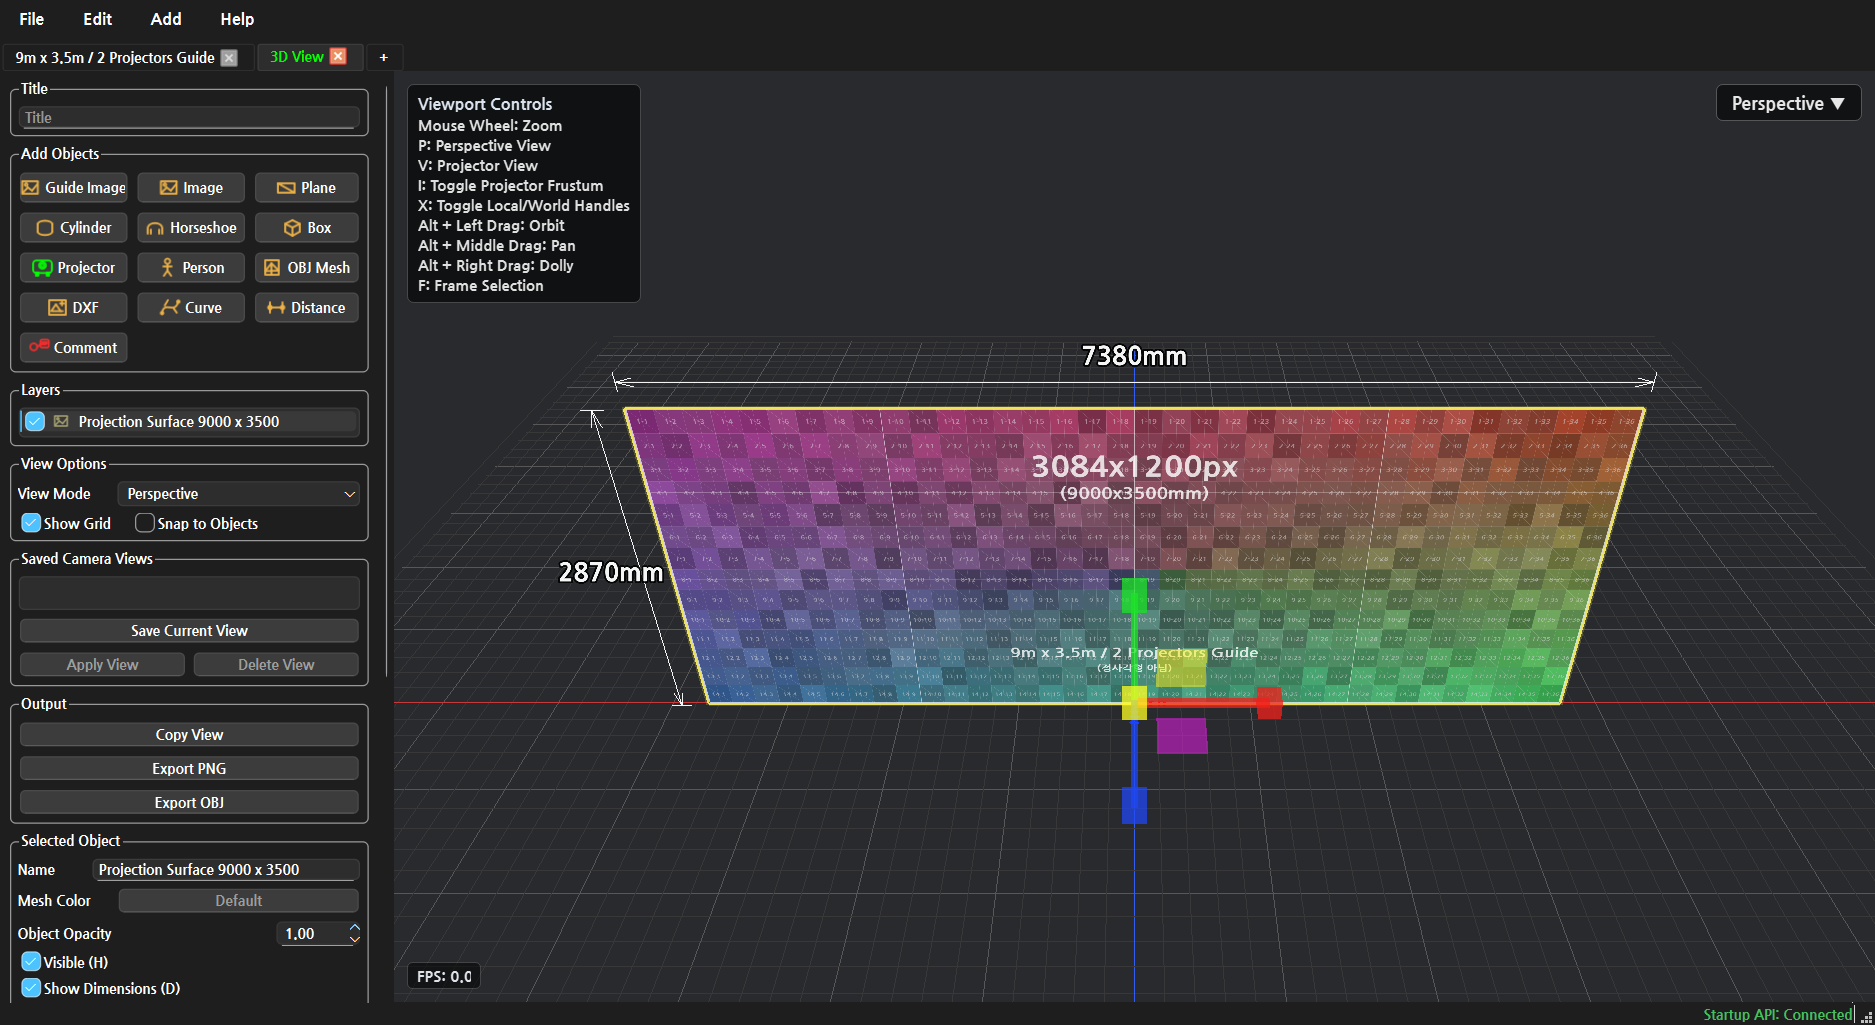Import an OBJ Mesh

click(x=306, y=268)
